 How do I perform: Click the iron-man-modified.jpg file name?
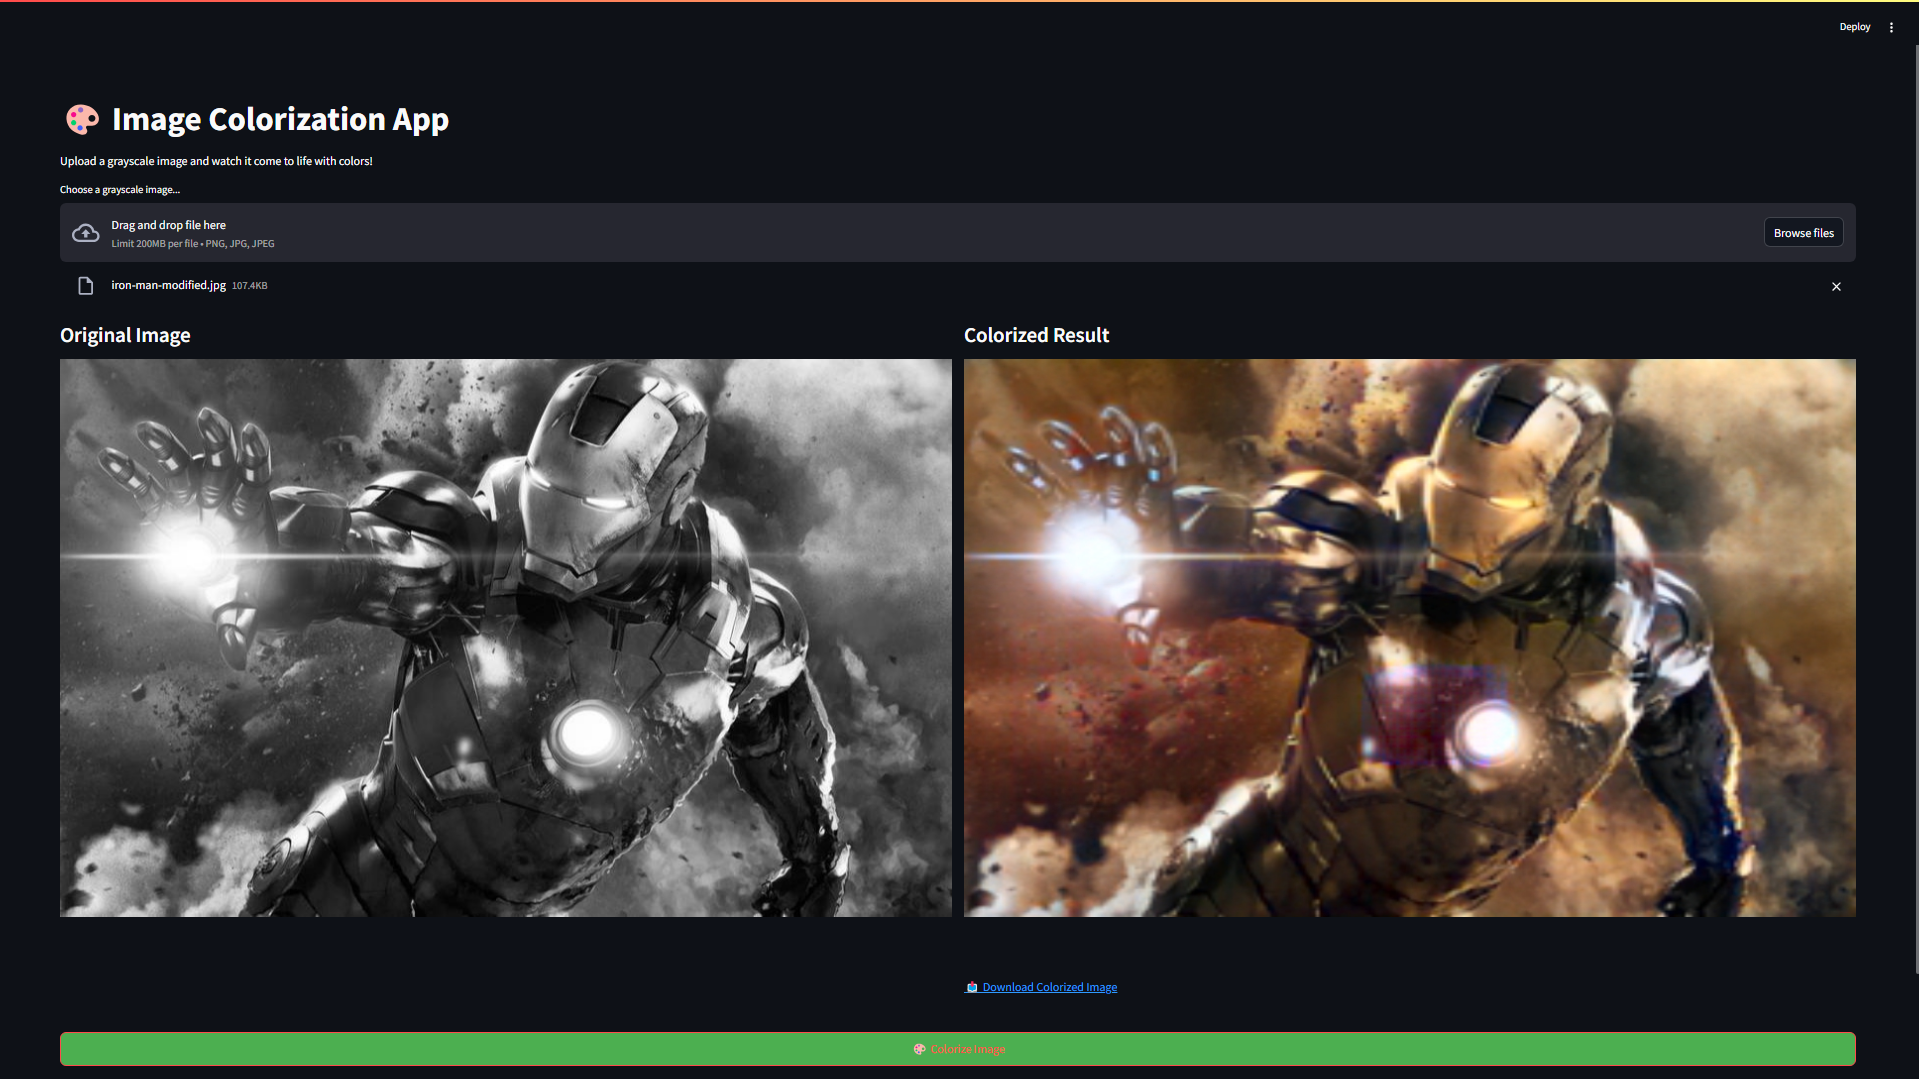coord(168,285)
